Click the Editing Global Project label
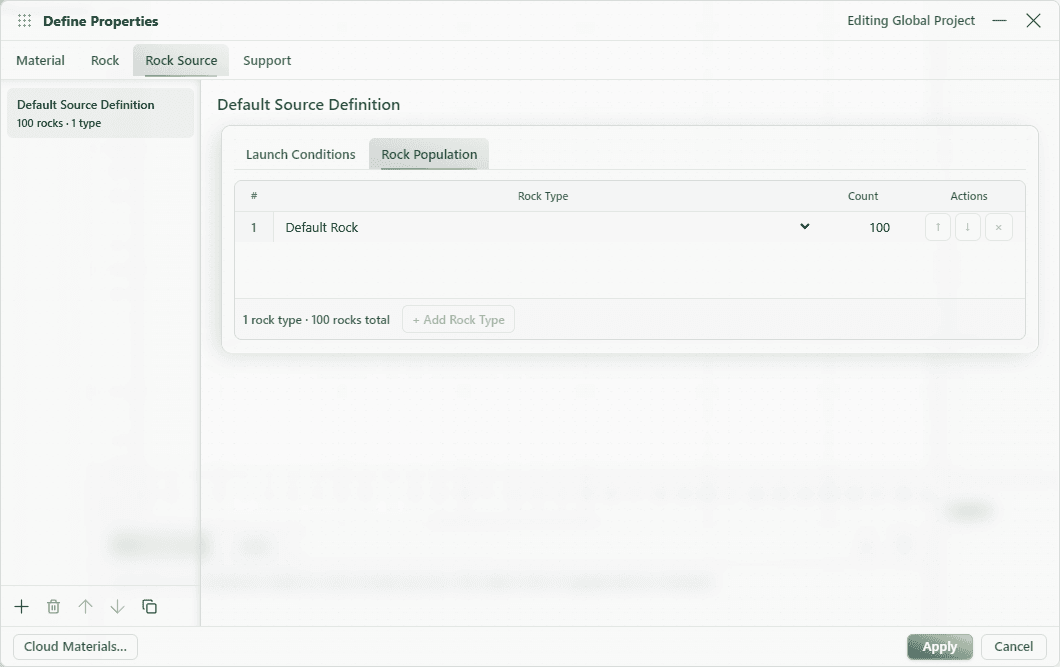Screen dimensions: 1060x667 [x=911, y=21]
